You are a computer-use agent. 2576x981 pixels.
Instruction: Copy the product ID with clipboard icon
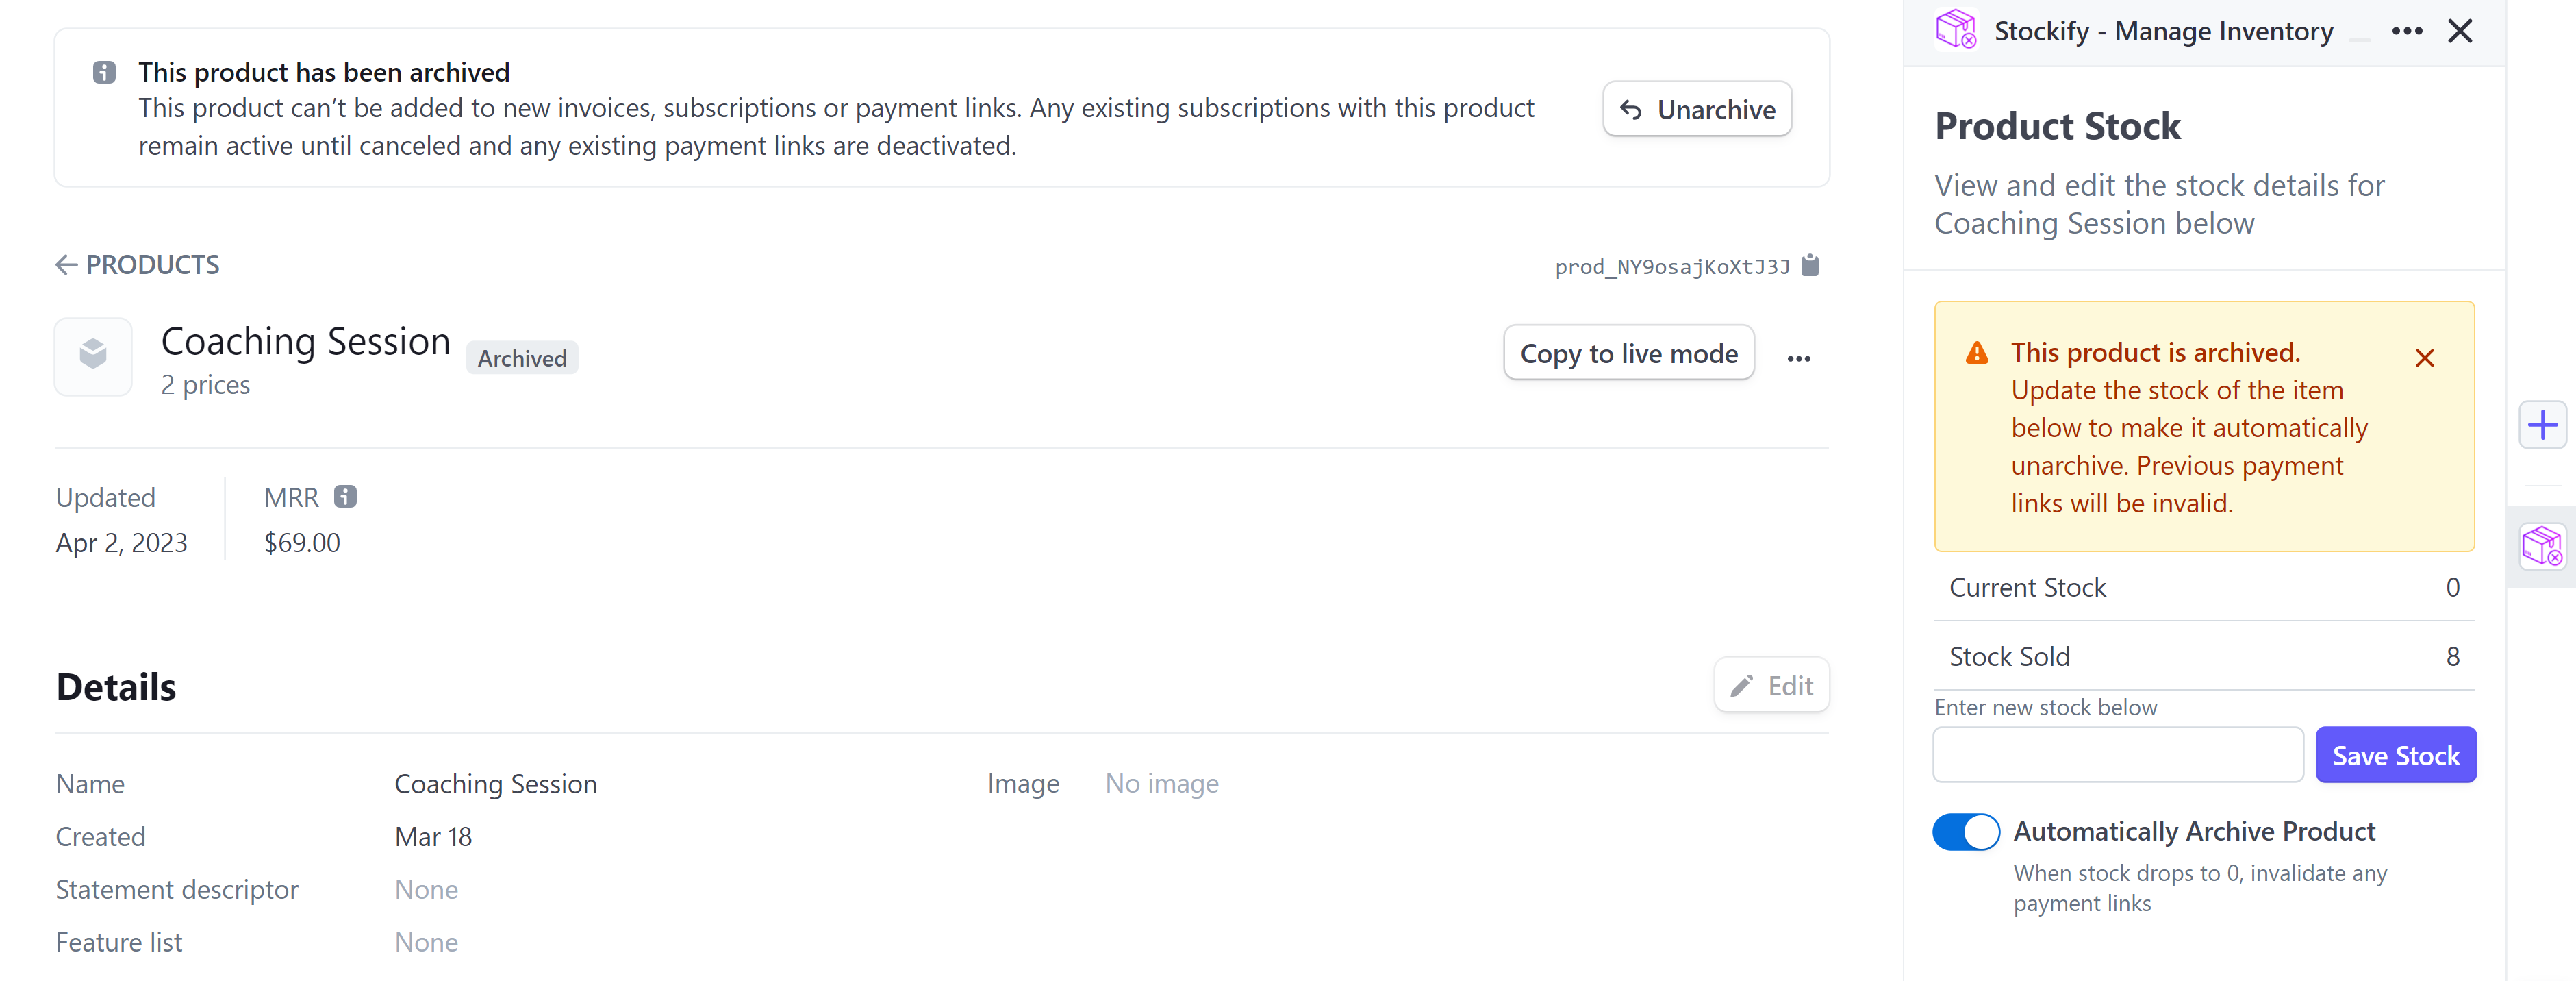point(1810,266)
